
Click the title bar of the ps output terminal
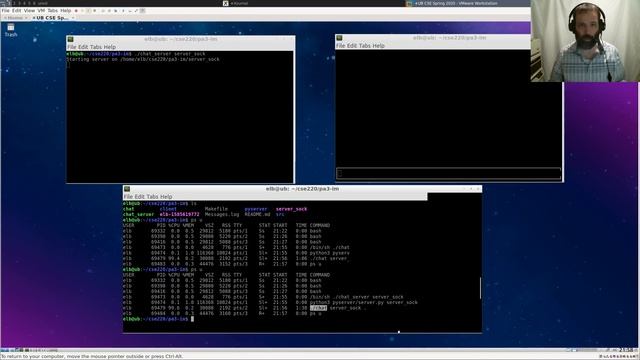[x=302, y=189]
